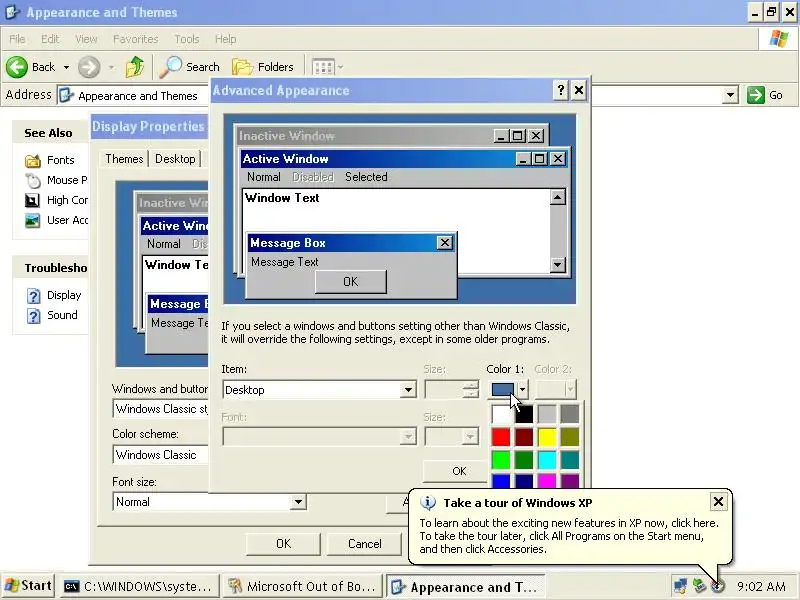Open User Account Picture in See Also
Image resolution: width=800 pixels, height=600 pixels.
pyautogui.click(x=56, y=220)
